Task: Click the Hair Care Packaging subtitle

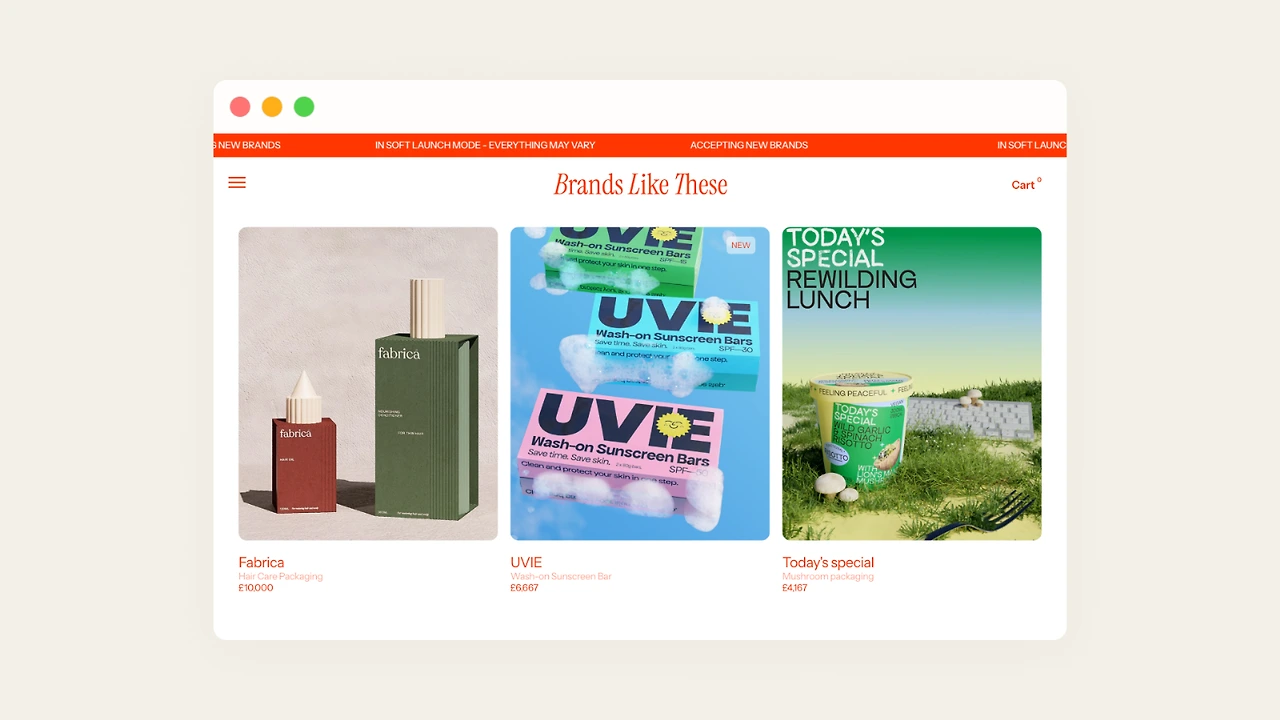Action: 281,576
